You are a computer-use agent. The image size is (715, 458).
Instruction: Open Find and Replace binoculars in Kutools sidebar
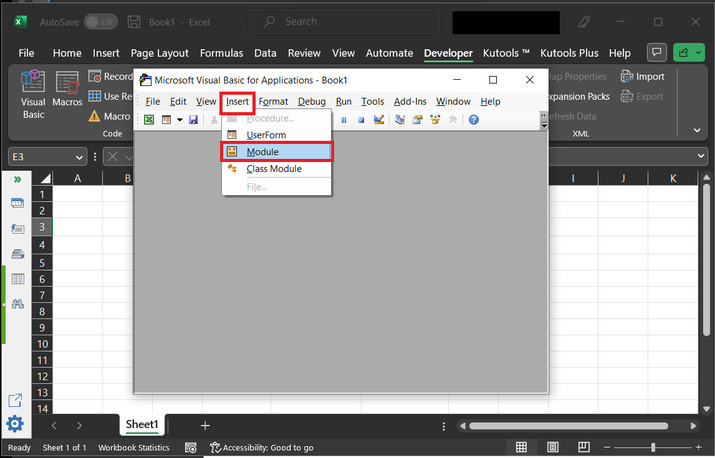coord(17,304)
